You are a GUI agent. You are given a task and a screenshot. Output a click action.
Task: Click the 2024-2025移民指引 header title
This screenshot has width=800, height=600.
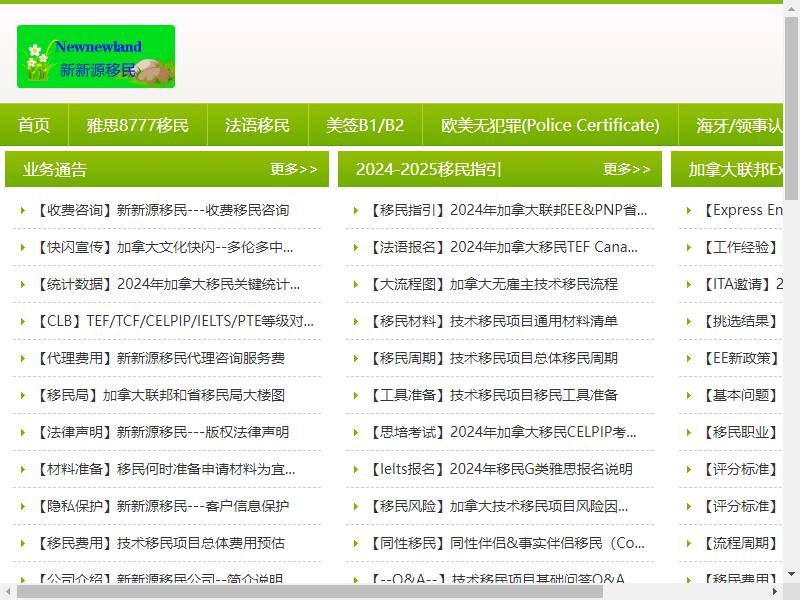429,169
